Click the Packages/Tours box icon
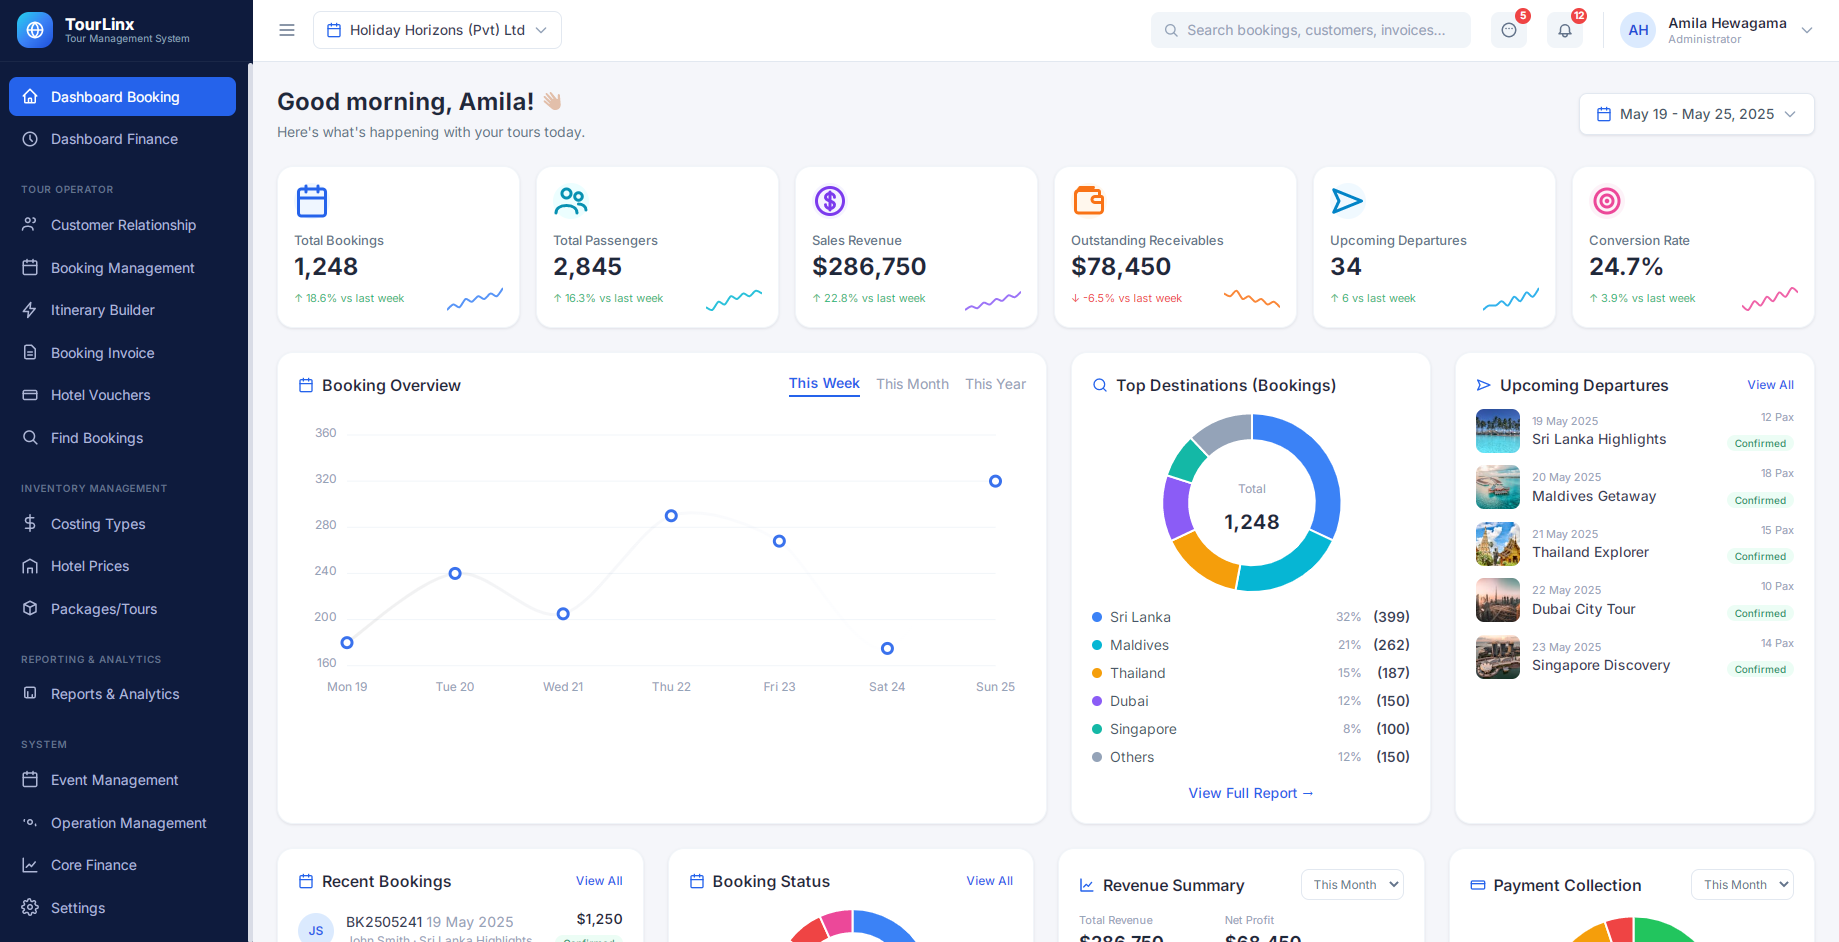This screenshot has height=942, width=1839. click(x=30, y=609)
